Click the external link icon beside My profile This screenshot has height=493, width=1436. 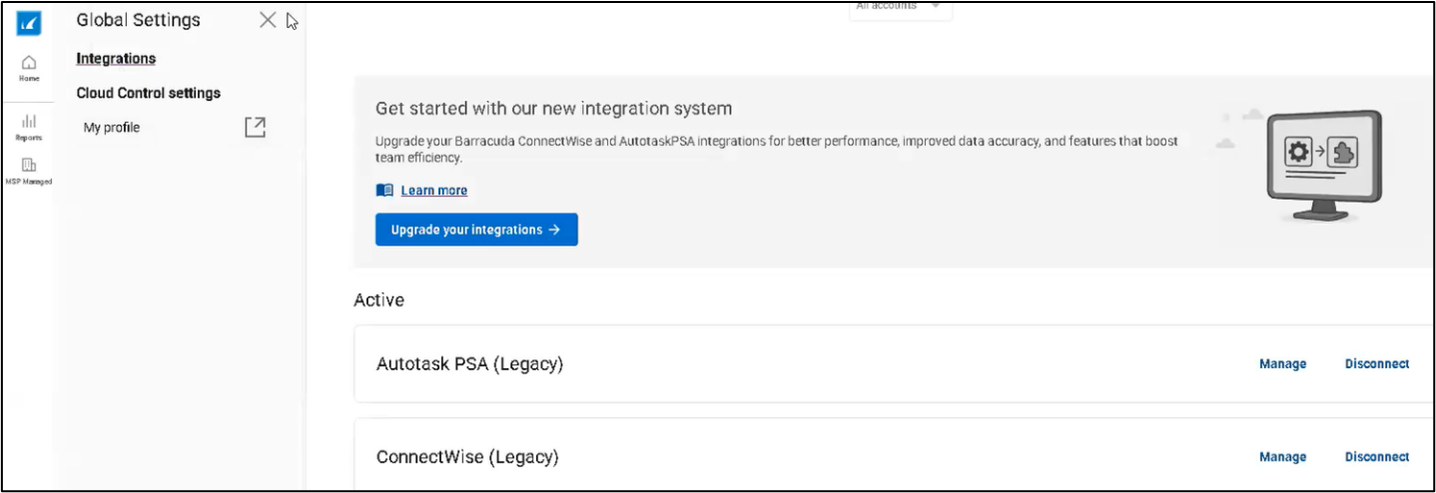click(x=255, y=127)
